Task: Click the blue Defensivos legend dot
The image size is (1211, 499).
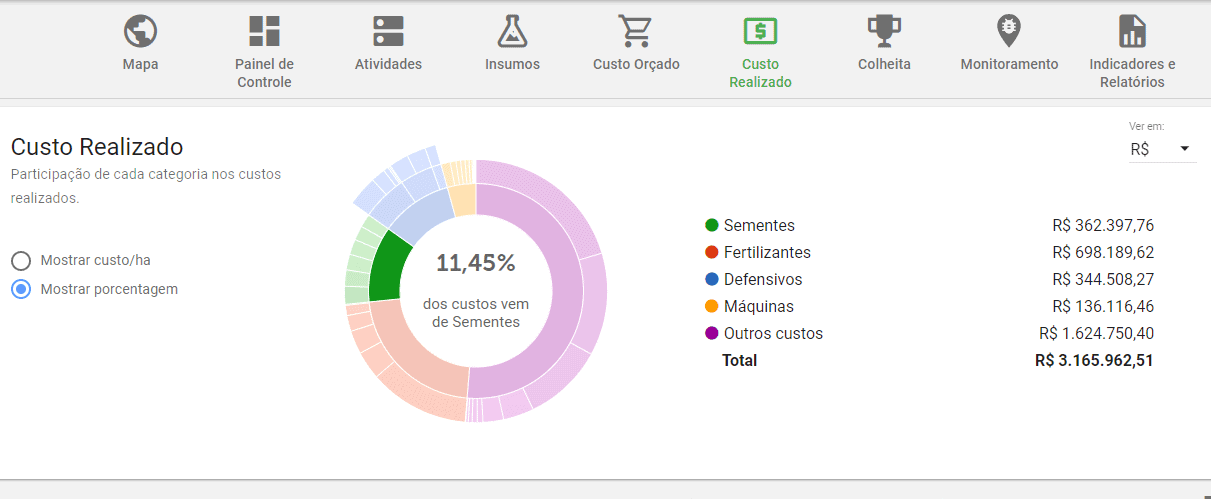Action: point(712,280)
